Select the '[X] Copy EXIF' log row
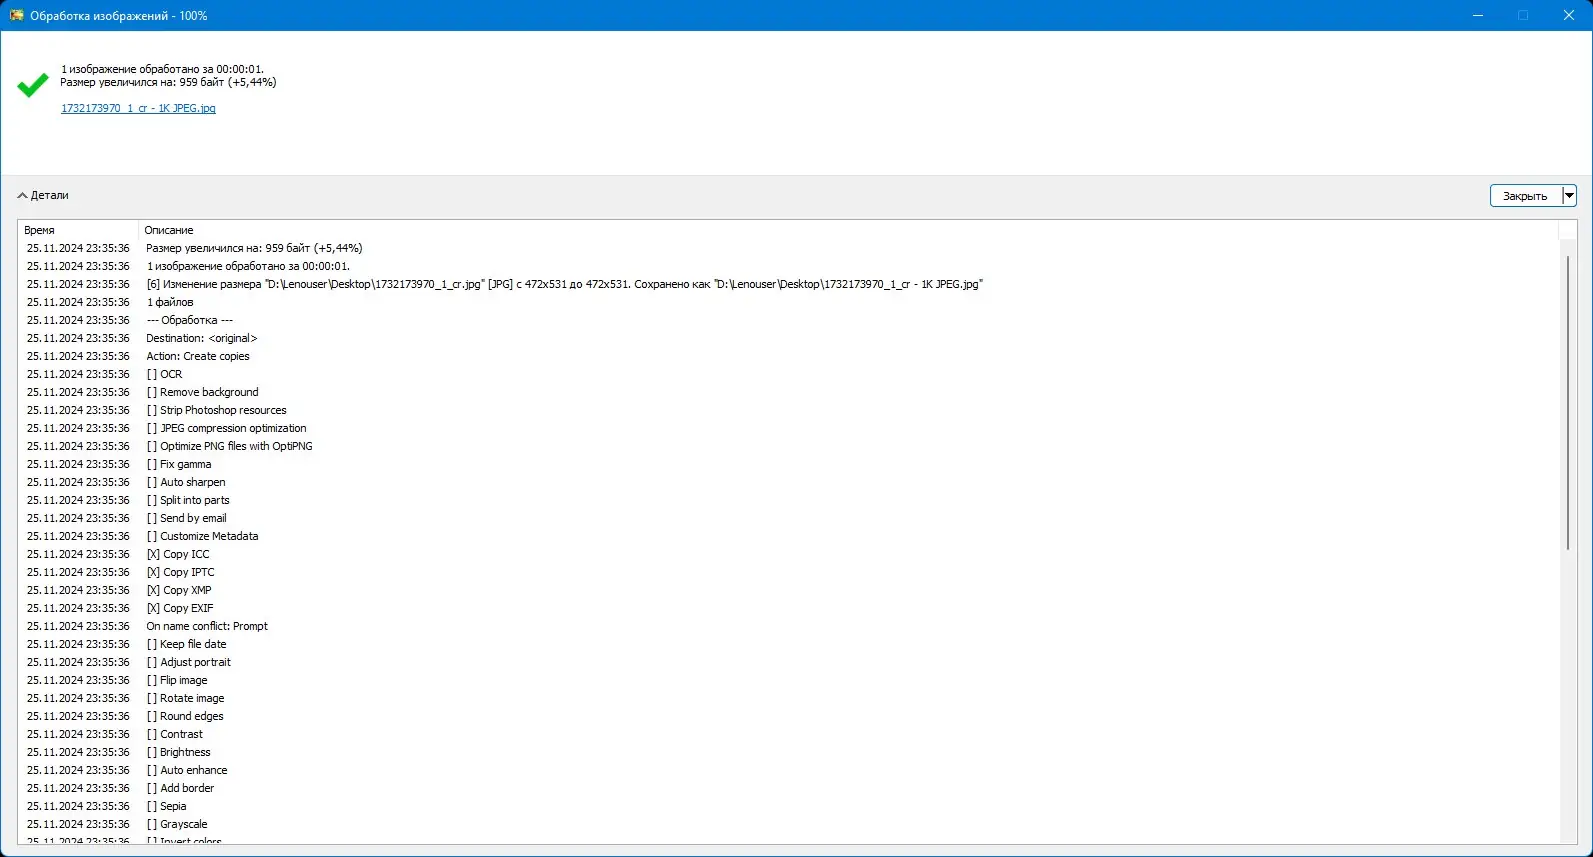This screenshot has height=857, width=1593. (x=789, y=608)
